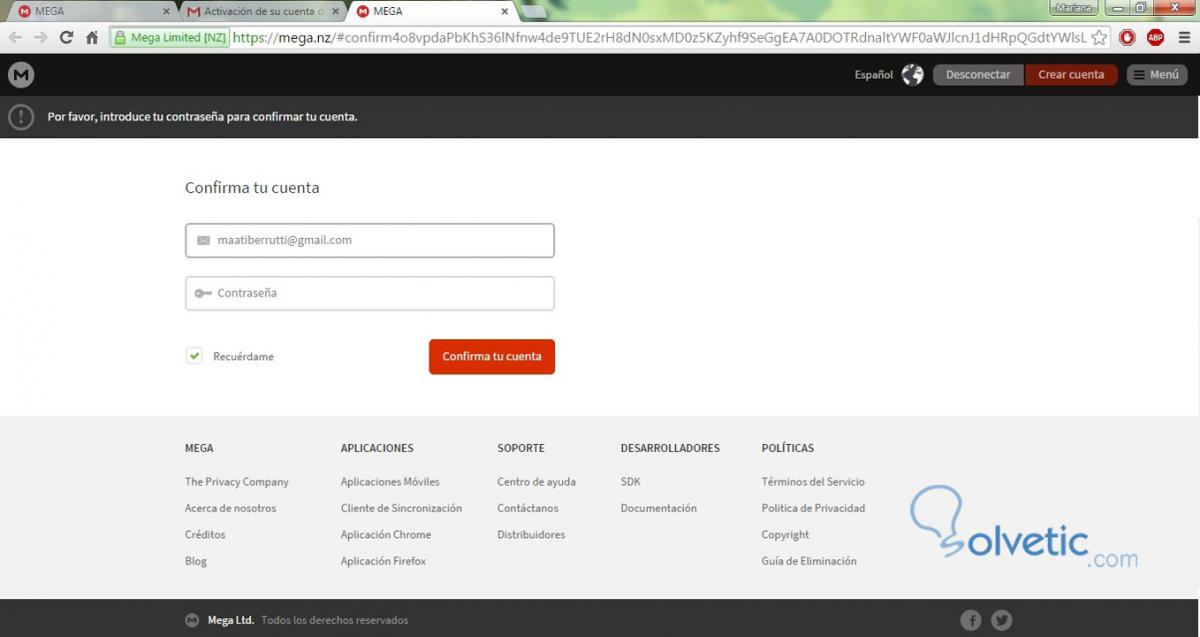The width and height of the screenshot is (1200, 637).
Task: Click the browser address bar URL
Action: 659,38
